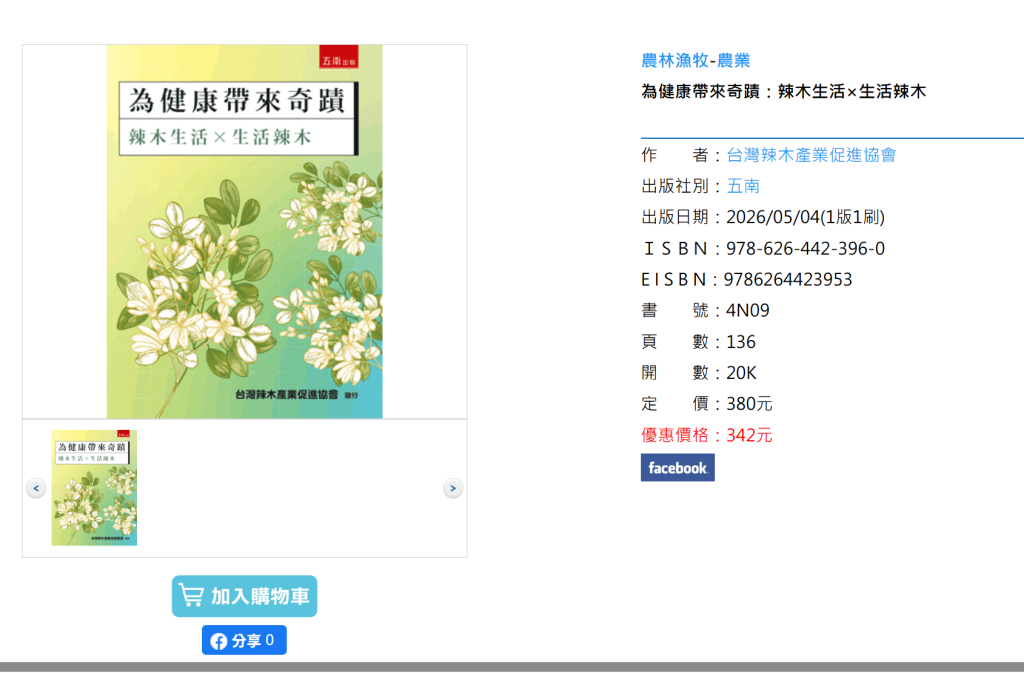
Task: Open the dark blue facebook badge link
Action: (x=677, y=467)
